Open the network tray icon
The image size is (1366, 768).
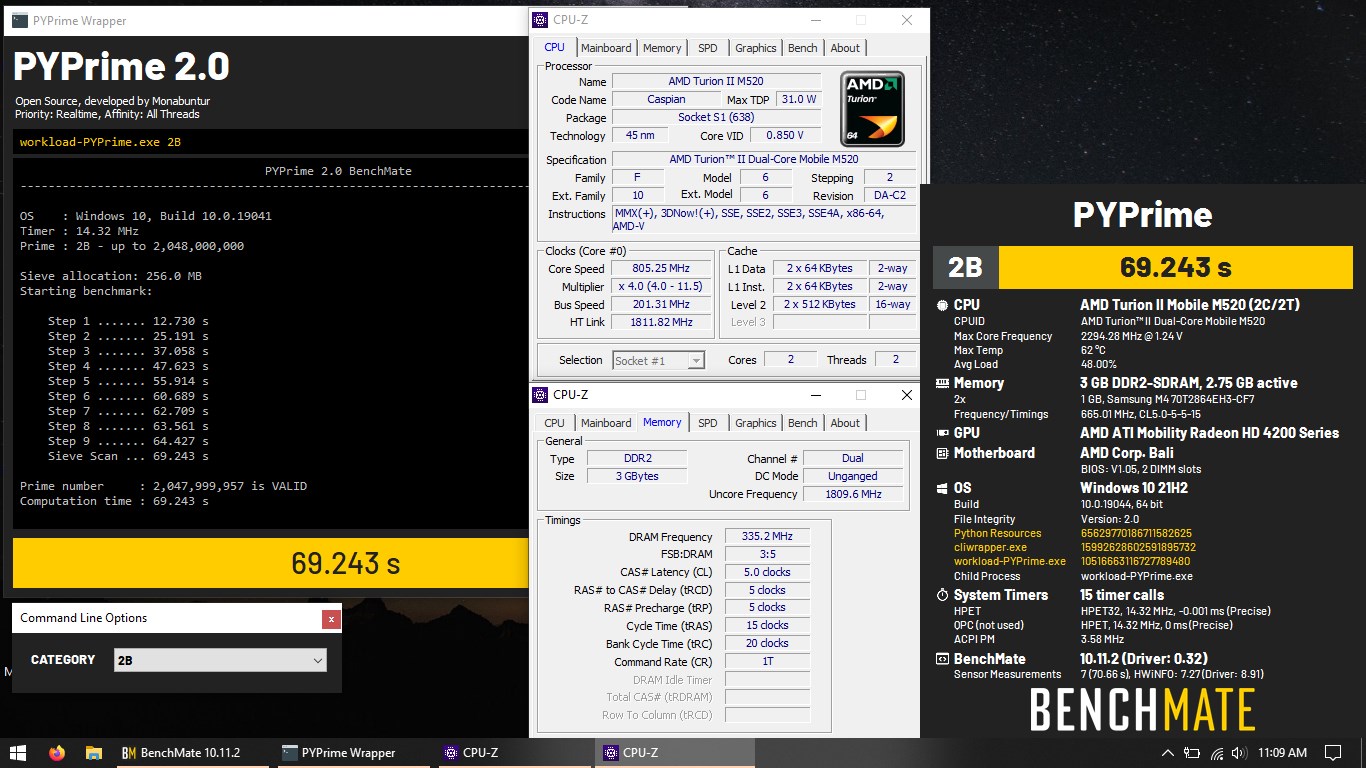click(x=1217, y=753)
